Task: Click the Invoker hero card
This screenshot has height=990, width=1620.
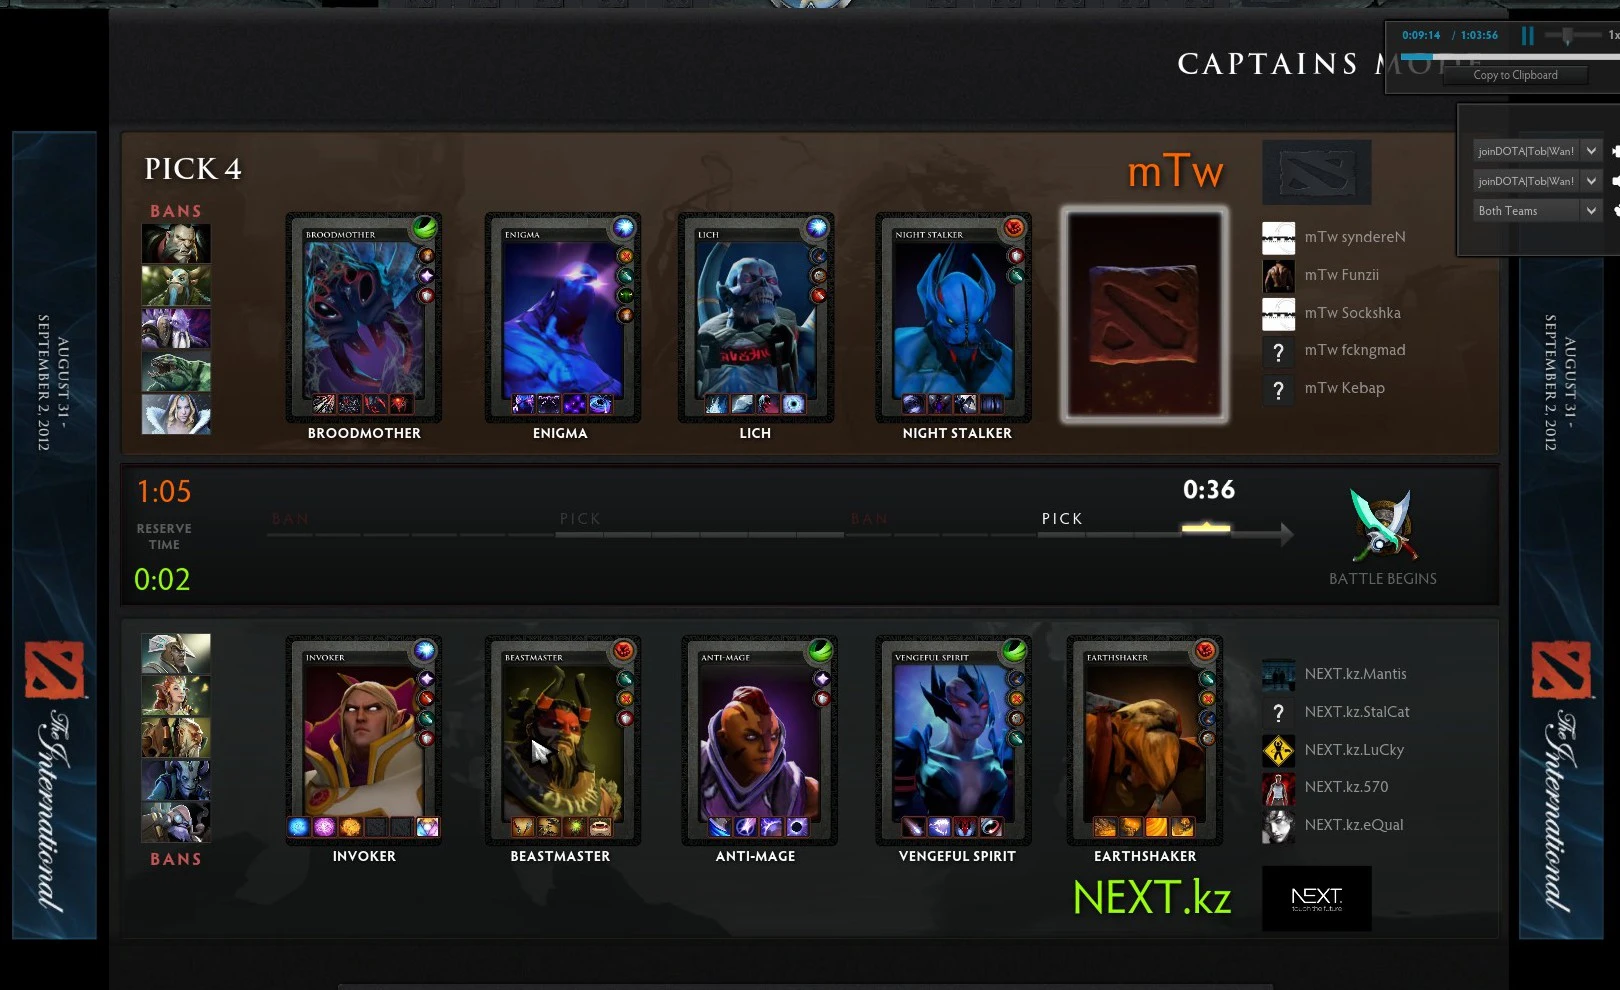Action: point(364,741)
